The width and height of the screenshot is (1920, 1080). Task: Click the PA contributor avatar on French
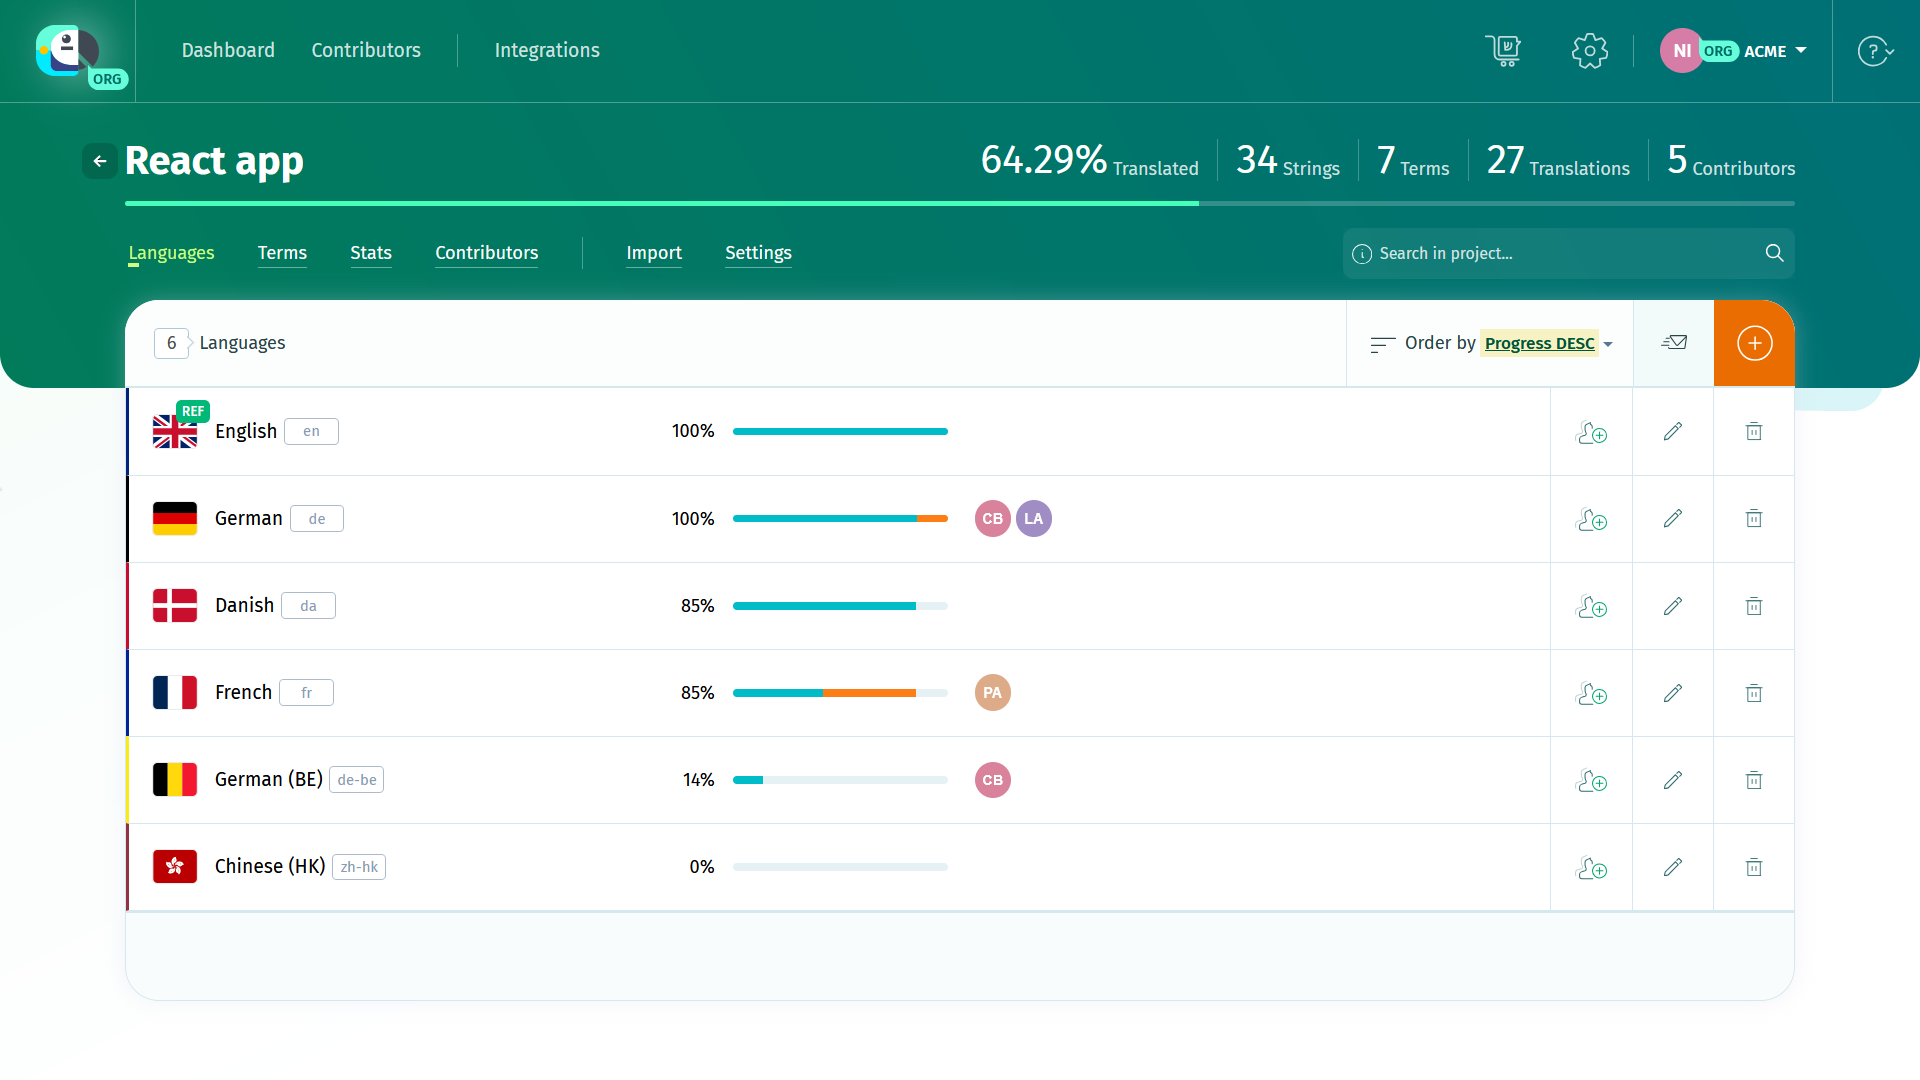tap(993, 692)
